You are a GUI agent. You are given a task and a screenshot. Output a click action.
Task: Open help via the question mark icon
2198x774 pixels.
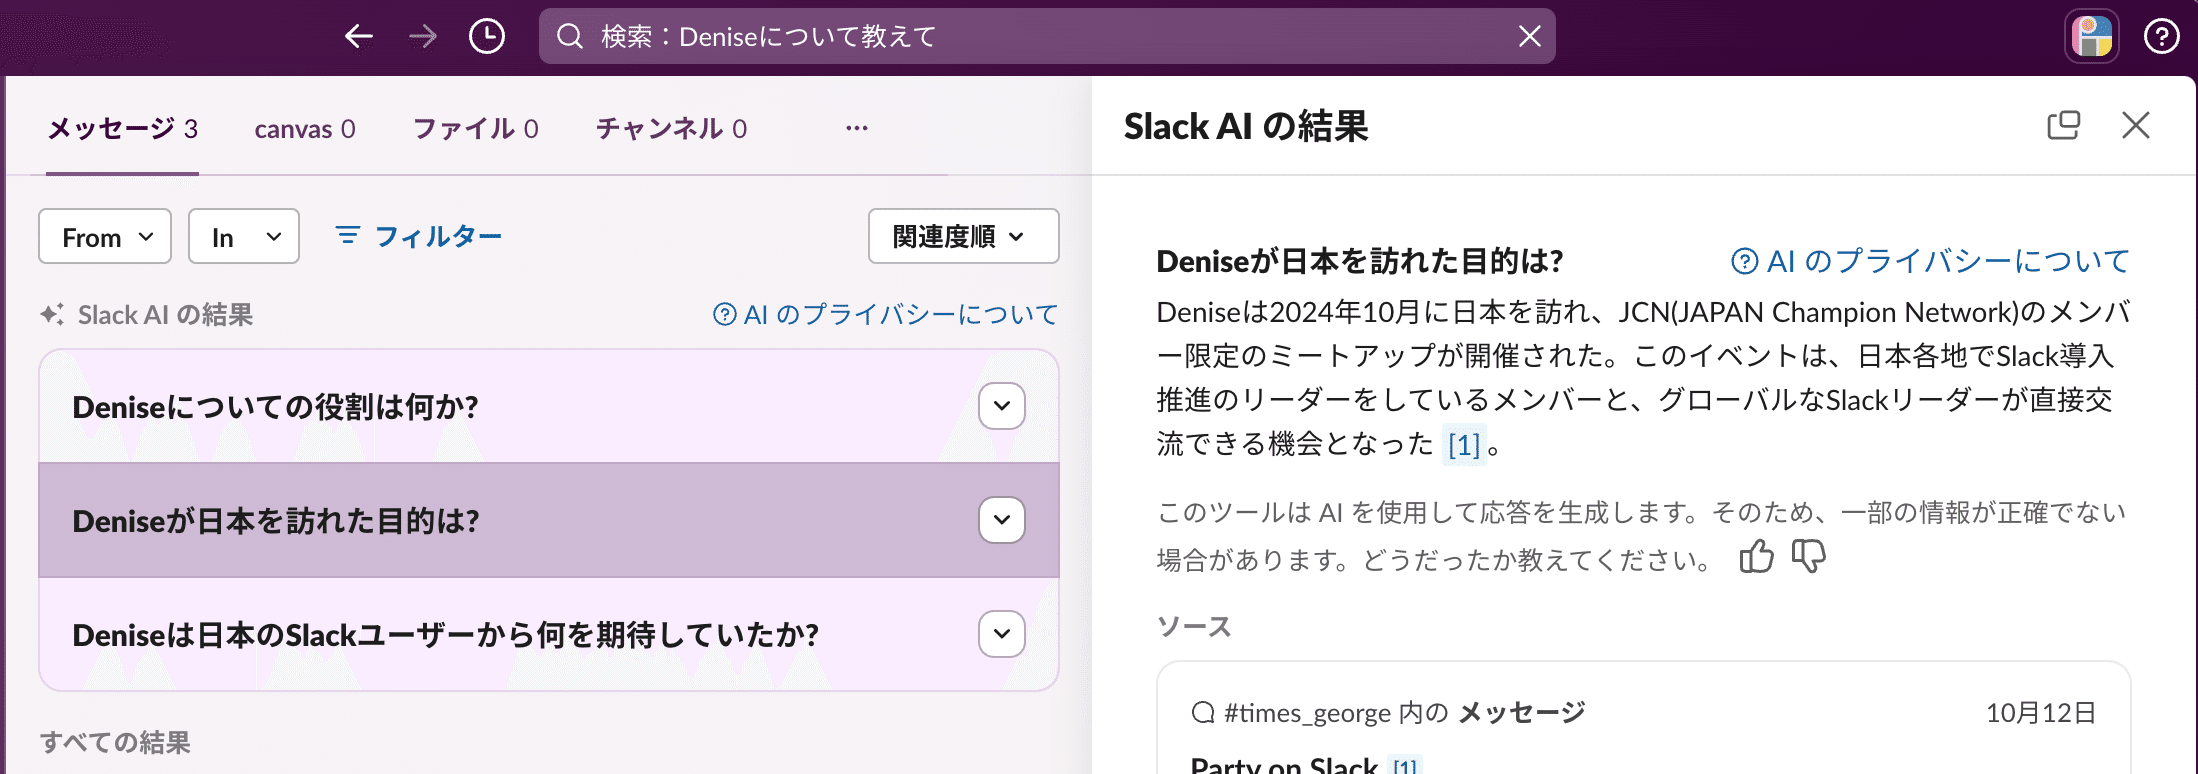click(x=2162, y=37)
